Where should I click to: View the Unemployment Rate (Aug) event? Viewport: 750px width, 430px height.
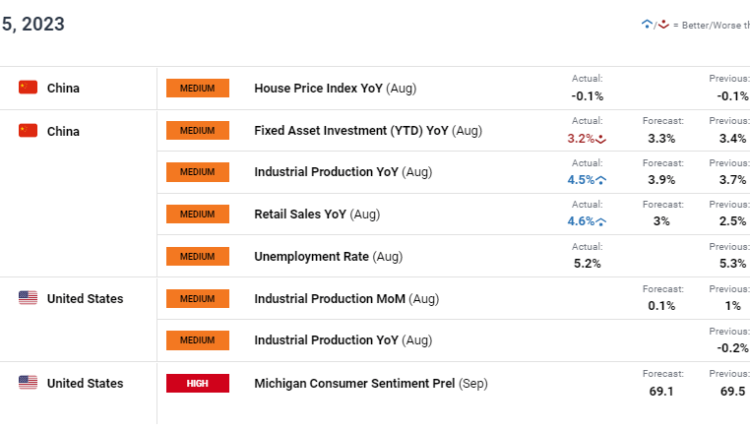[328, 256]
